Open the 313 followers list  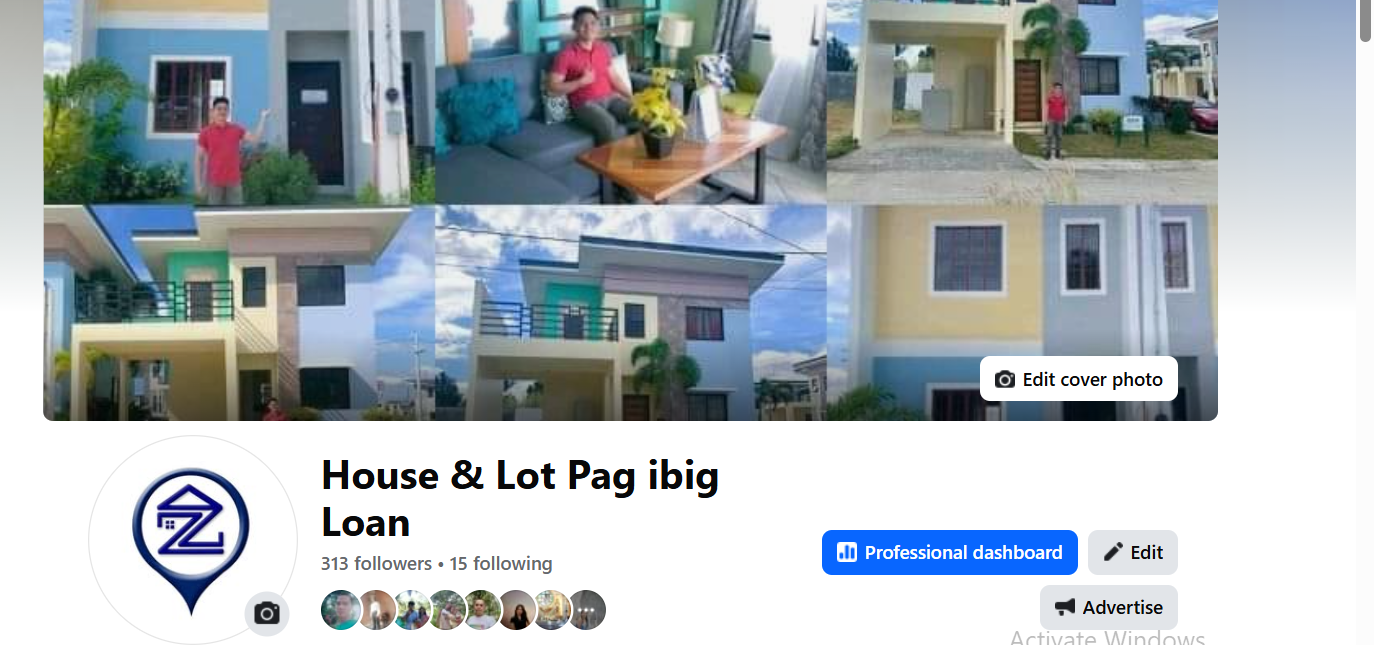(x=376, y=564)
